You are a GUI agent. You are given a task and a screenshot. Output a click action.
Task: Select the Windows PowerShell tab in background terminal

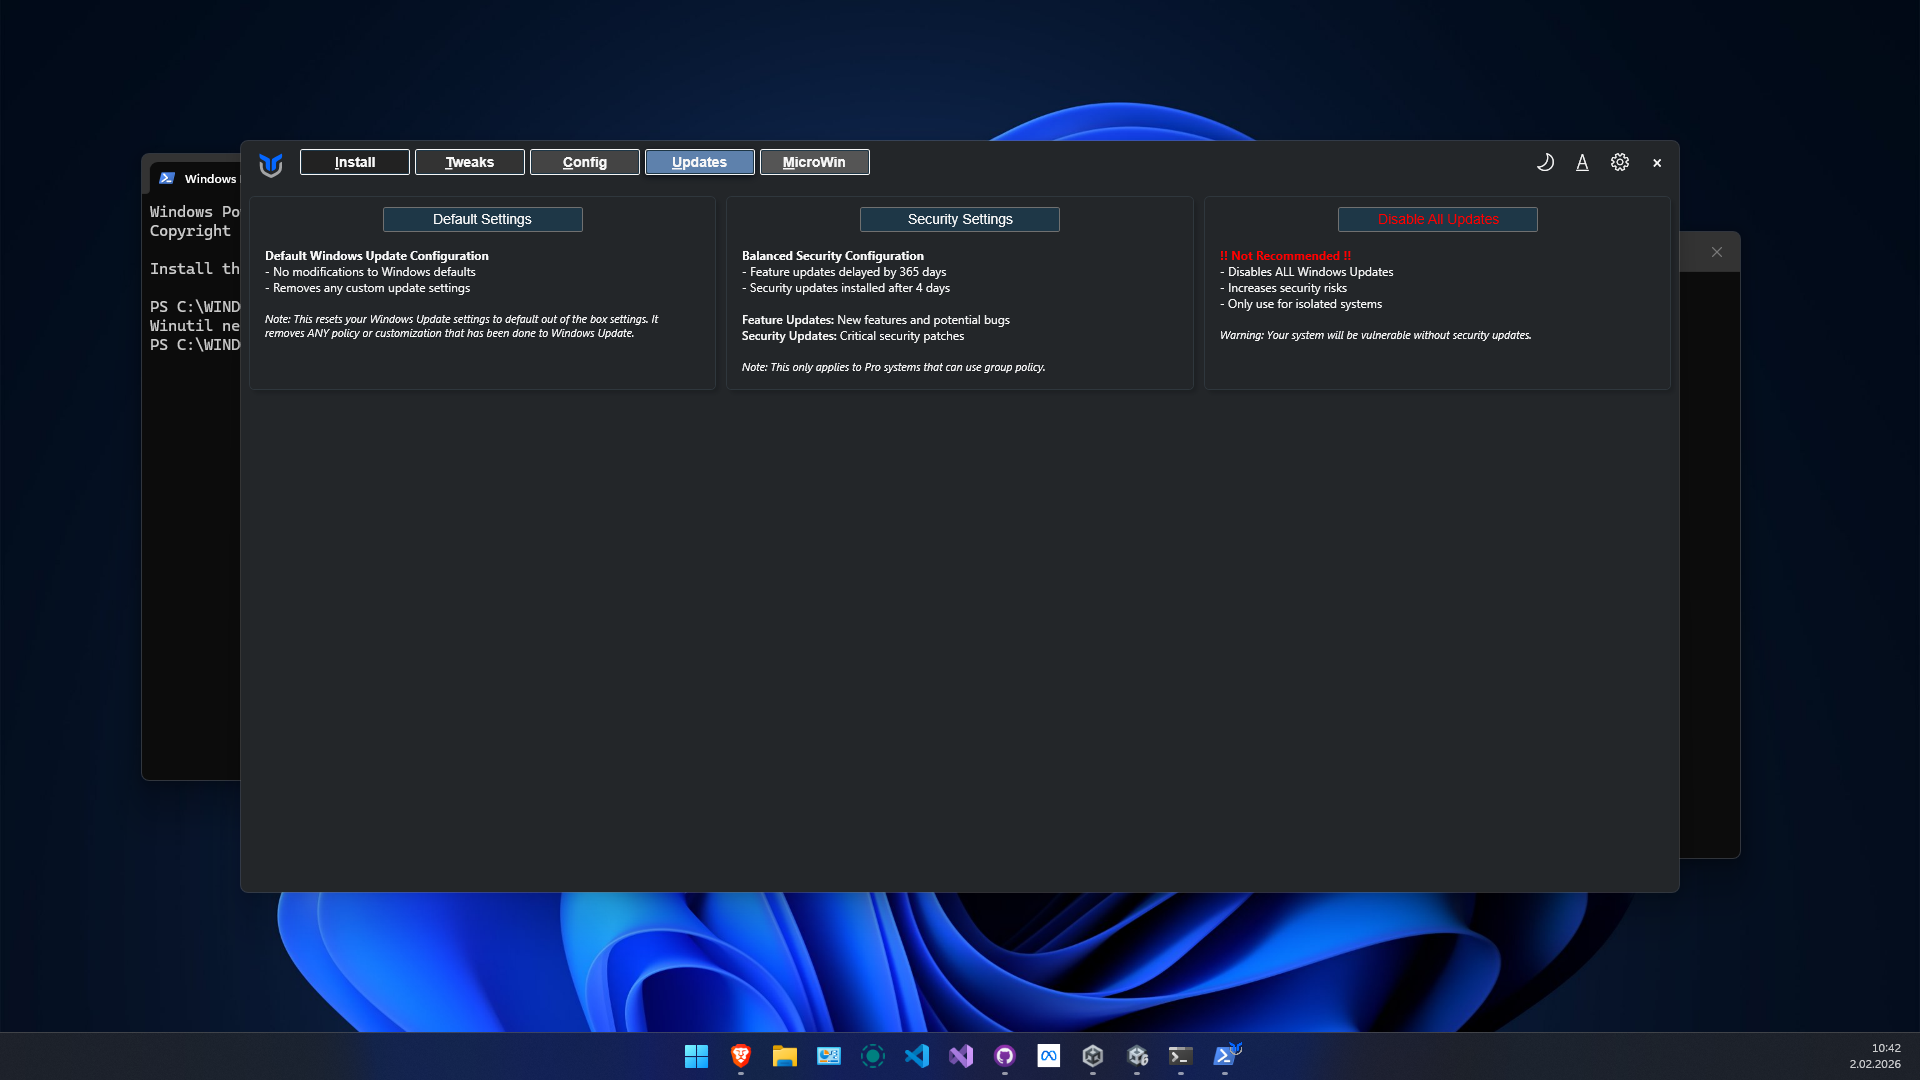[x=198, y=178]
